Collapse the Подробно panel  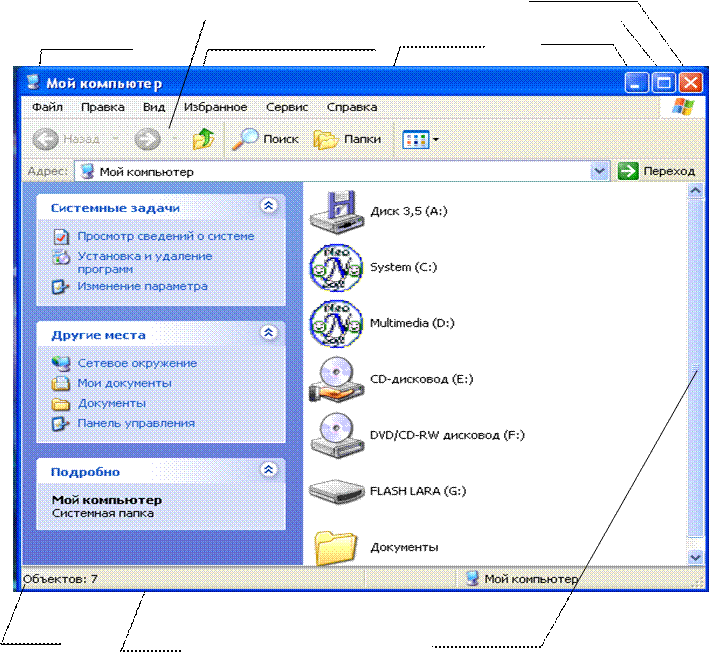pyautogui.click(x=269, y=469)
